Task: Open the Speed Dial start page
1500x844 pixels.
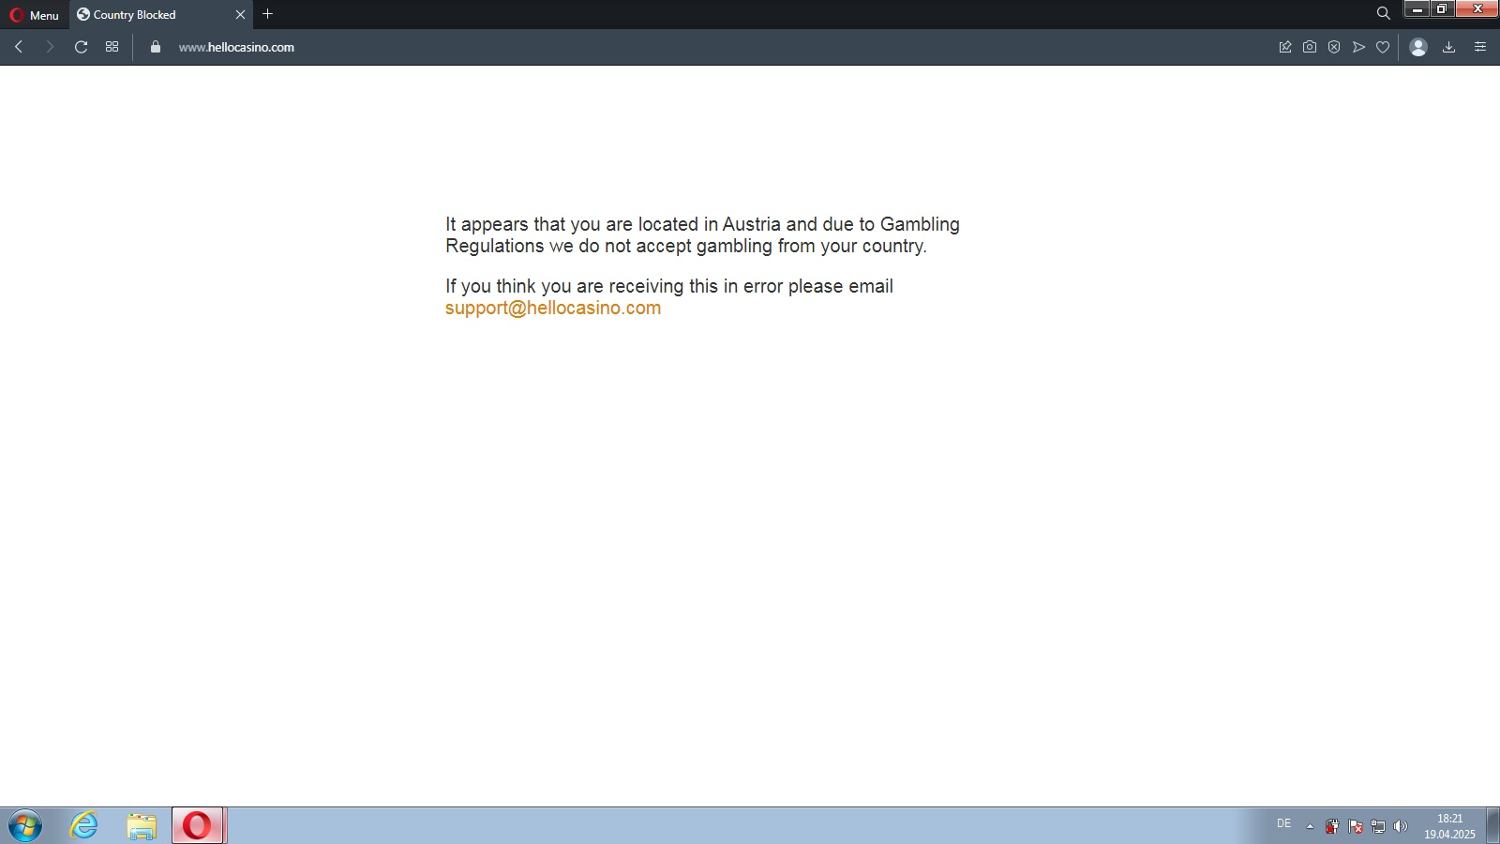Action: pos(112,47)
